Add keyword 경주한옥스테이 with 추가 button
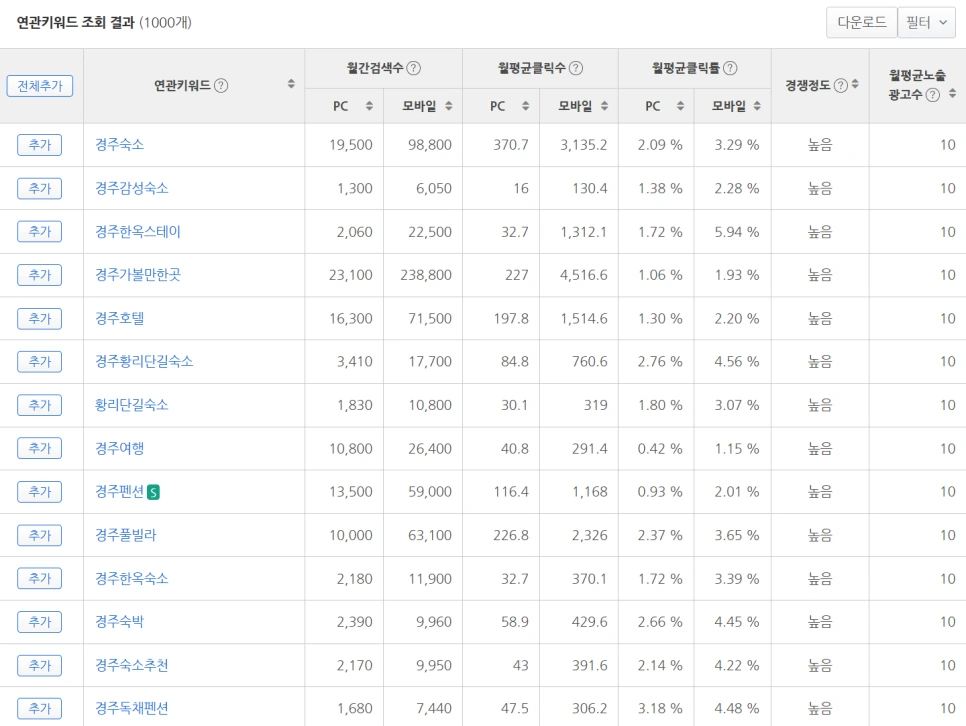 (39, 232)
